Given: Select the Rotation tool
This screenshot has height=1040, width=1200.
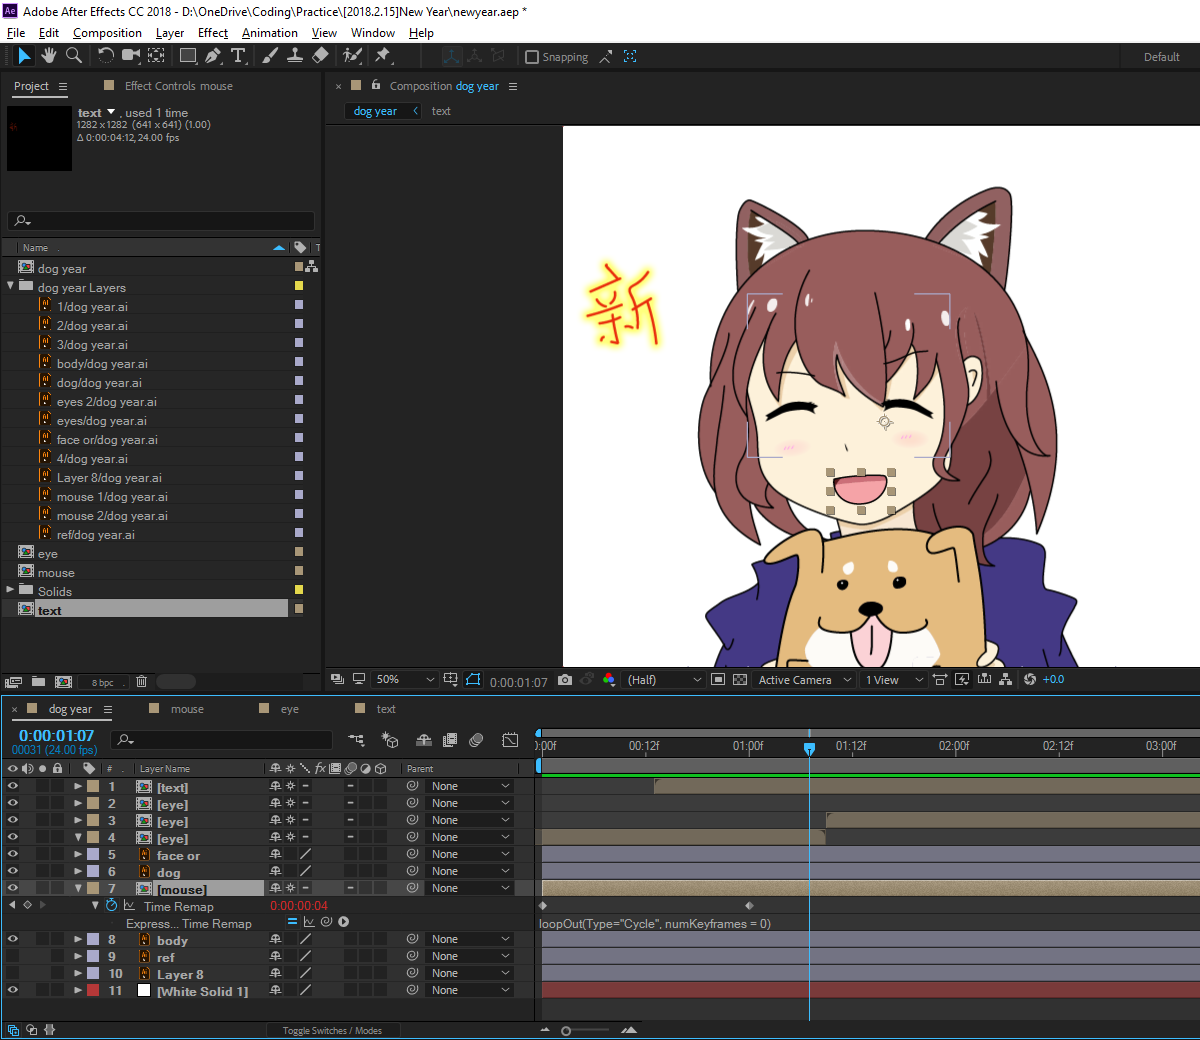Looking at the screenshot, I should pos(105,56).
